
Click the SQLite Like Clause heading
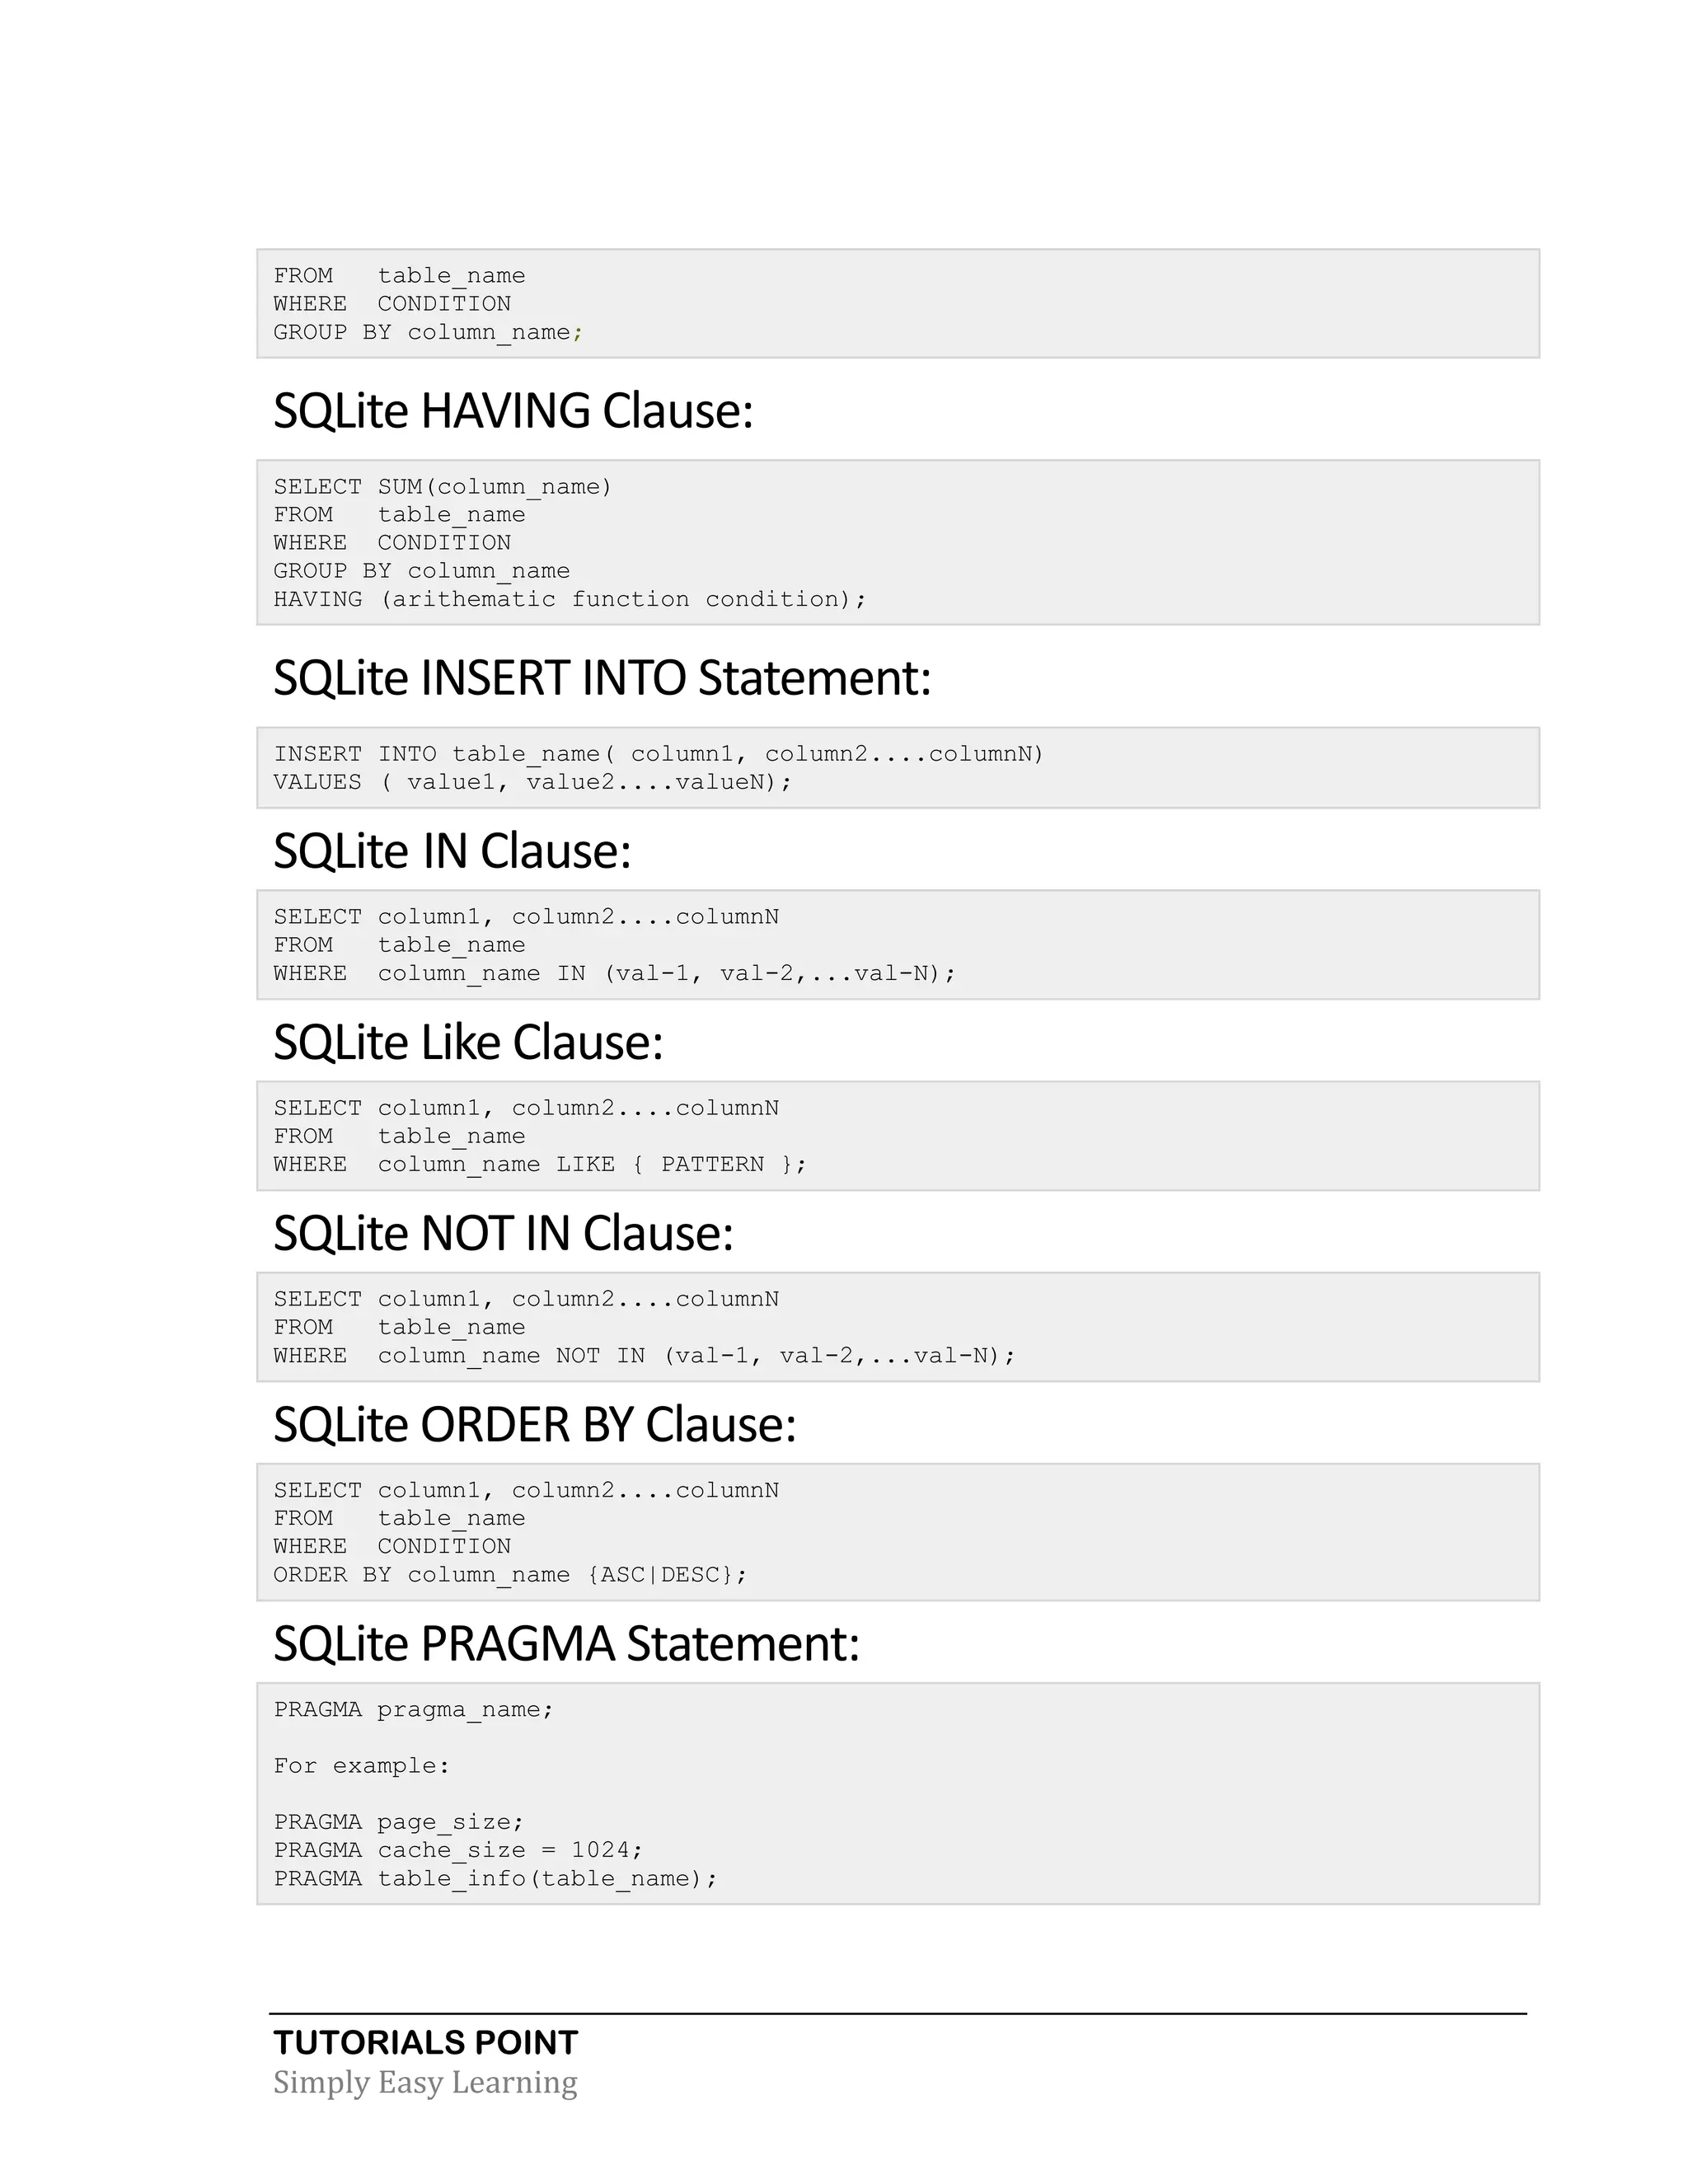point(468,1042)
